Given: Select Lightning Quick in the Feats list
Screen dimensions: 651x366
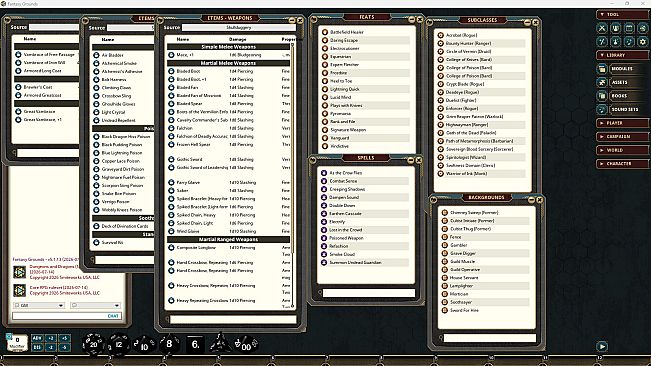Looking at the screenshot, I should [x=345, y=89].
